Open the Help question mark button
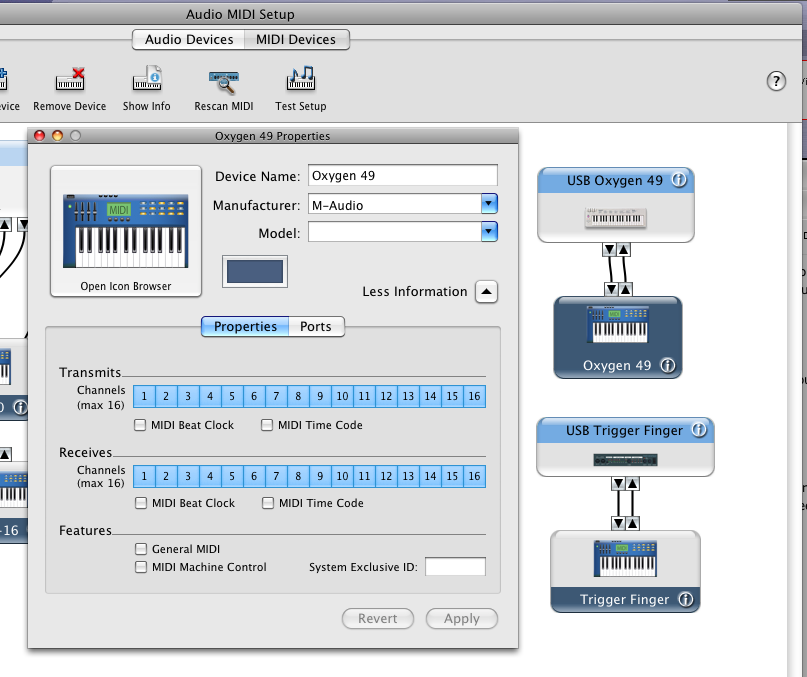Image resolution: width=807 pixels, height=677 pixels. tap(776, 81)
